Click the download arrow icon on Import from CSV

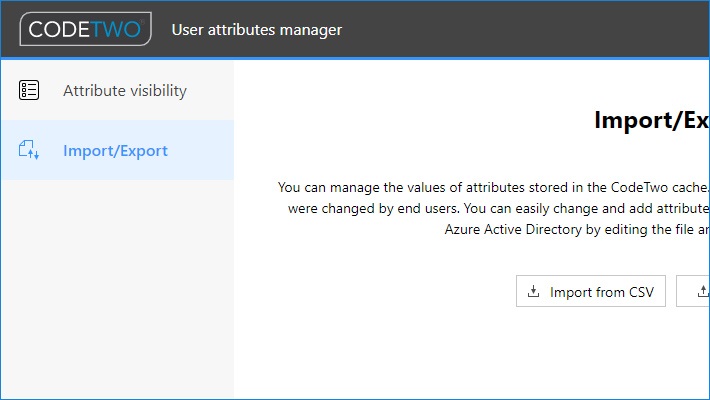533,291
